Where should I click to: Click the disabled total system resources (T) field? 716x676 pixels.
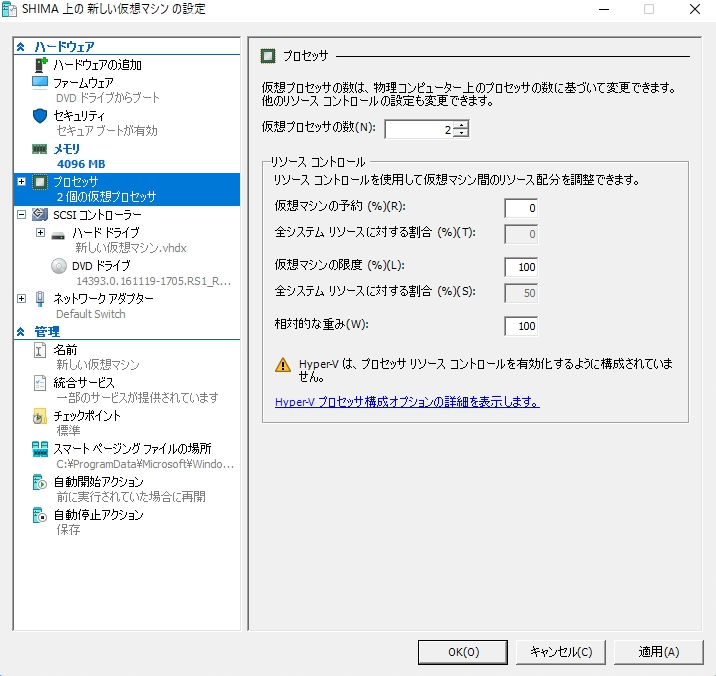tap(521, 234)
